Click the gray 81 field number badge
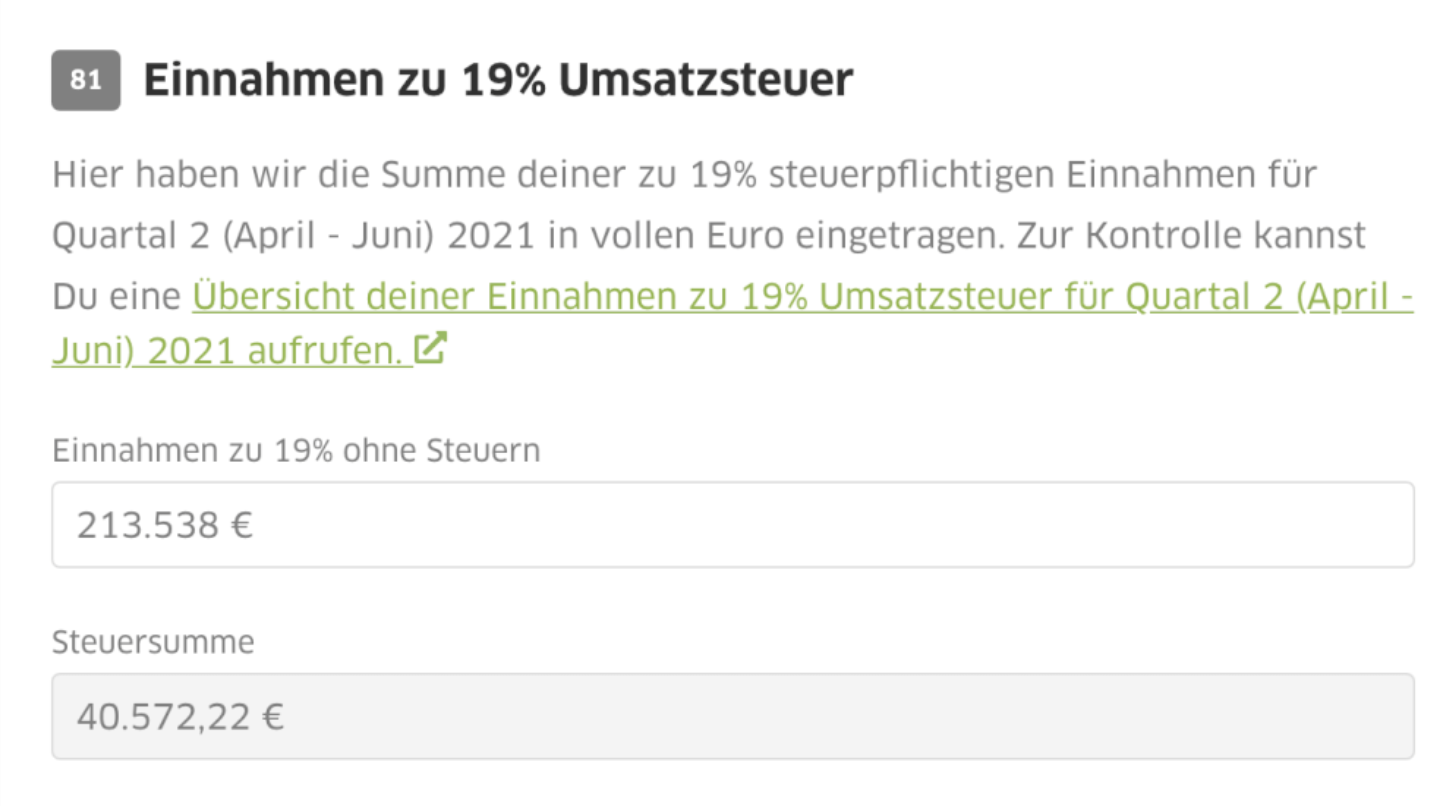The width and height of the screenshot is (1452, 806). click(86, 80)
